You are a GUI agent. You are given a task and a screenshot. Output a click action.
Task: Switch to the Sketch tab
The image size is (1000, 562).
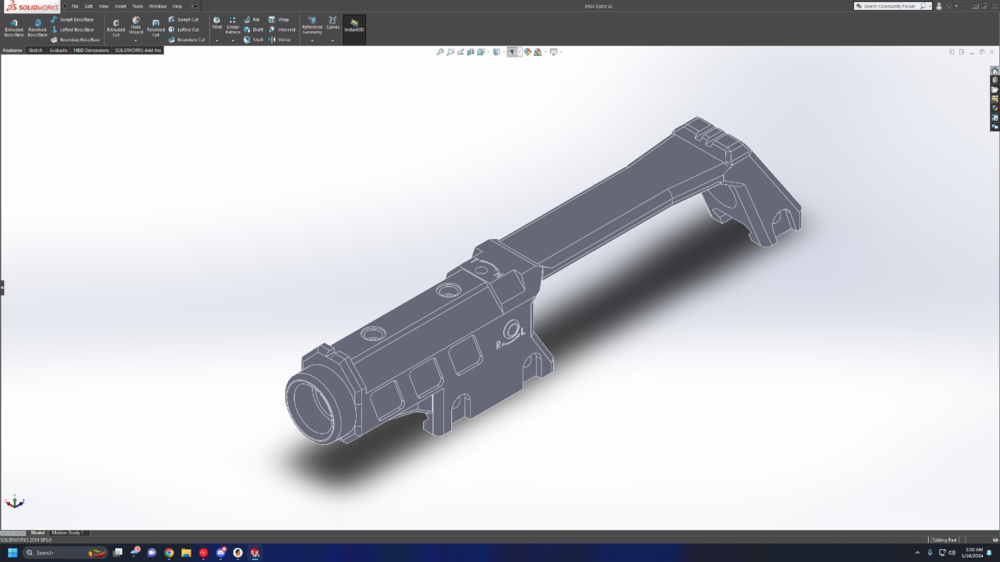tap(35, 50)
